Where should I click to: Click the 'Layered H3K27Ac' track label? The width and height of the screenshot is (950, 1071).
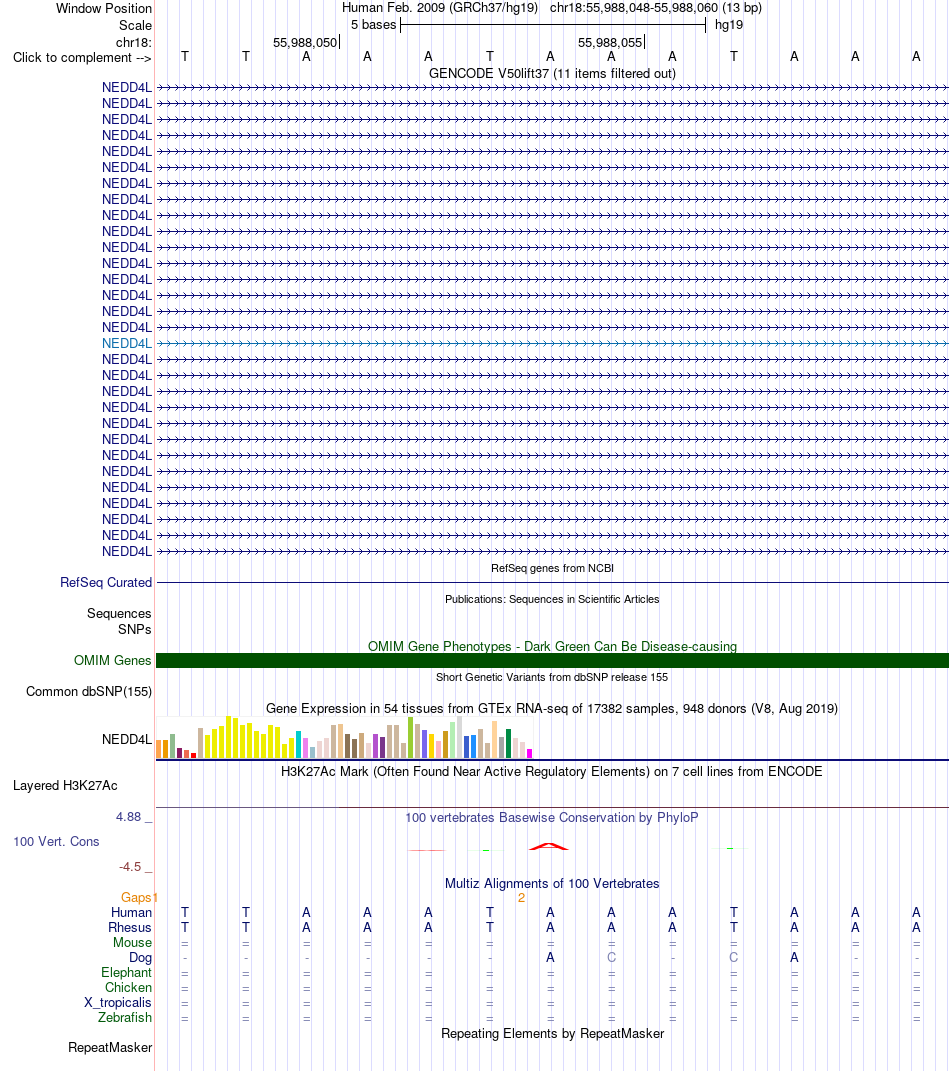(x=65, y=785)
